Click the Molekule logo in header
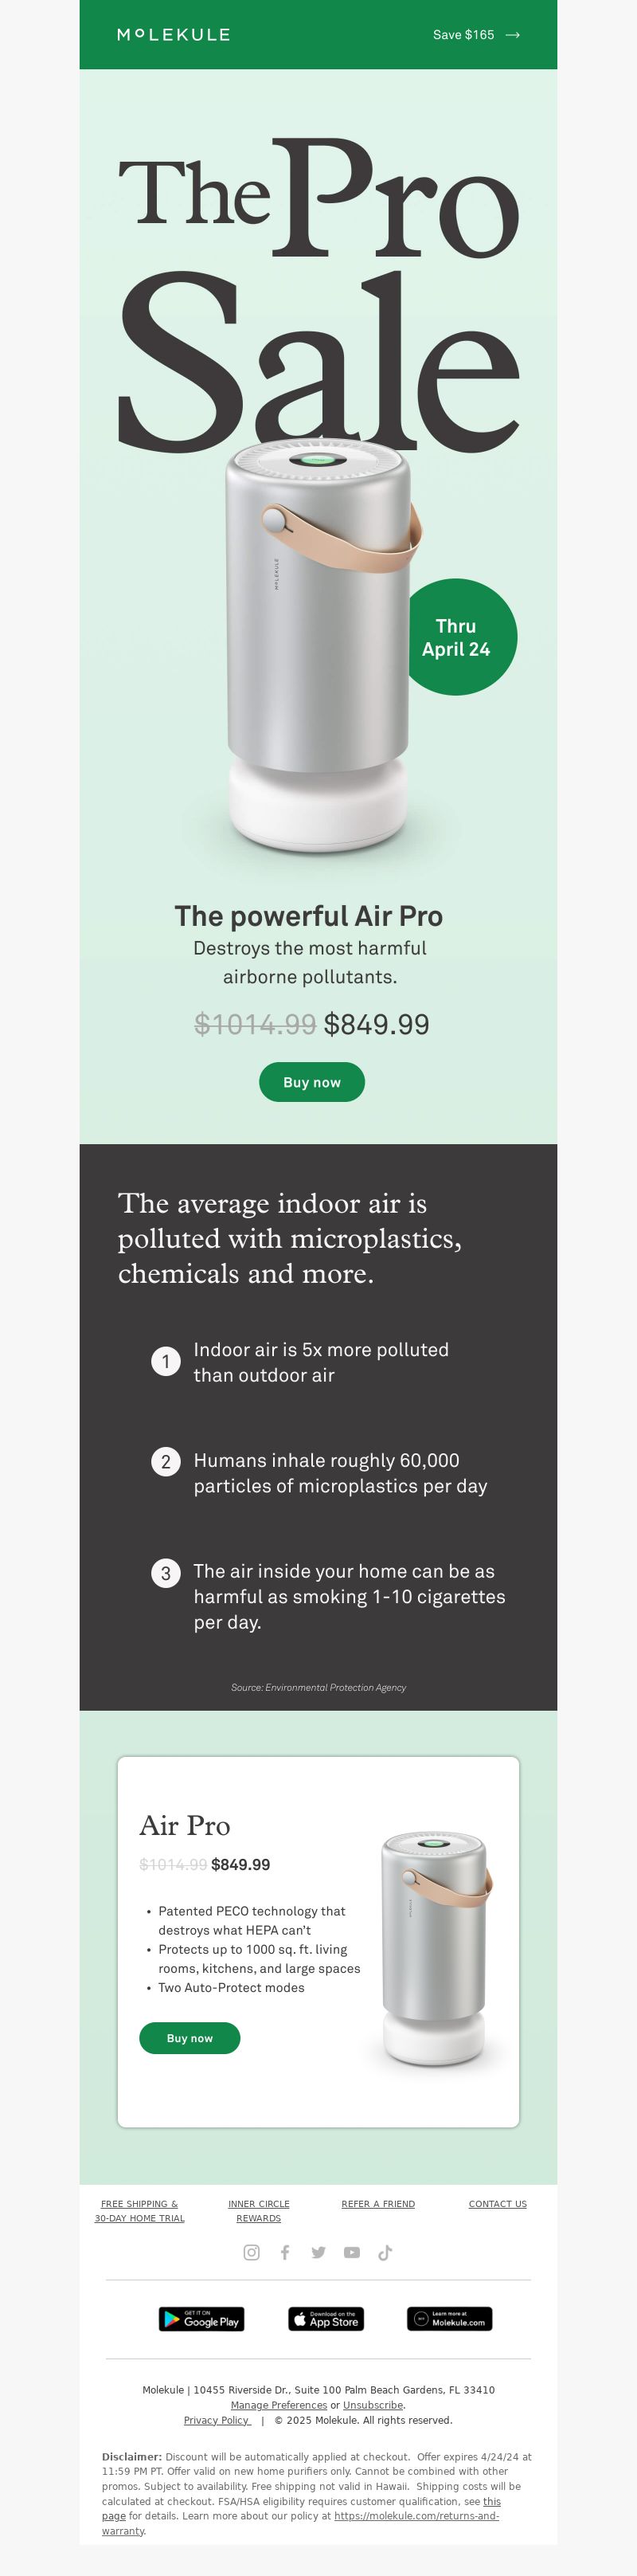 [173, 35]
